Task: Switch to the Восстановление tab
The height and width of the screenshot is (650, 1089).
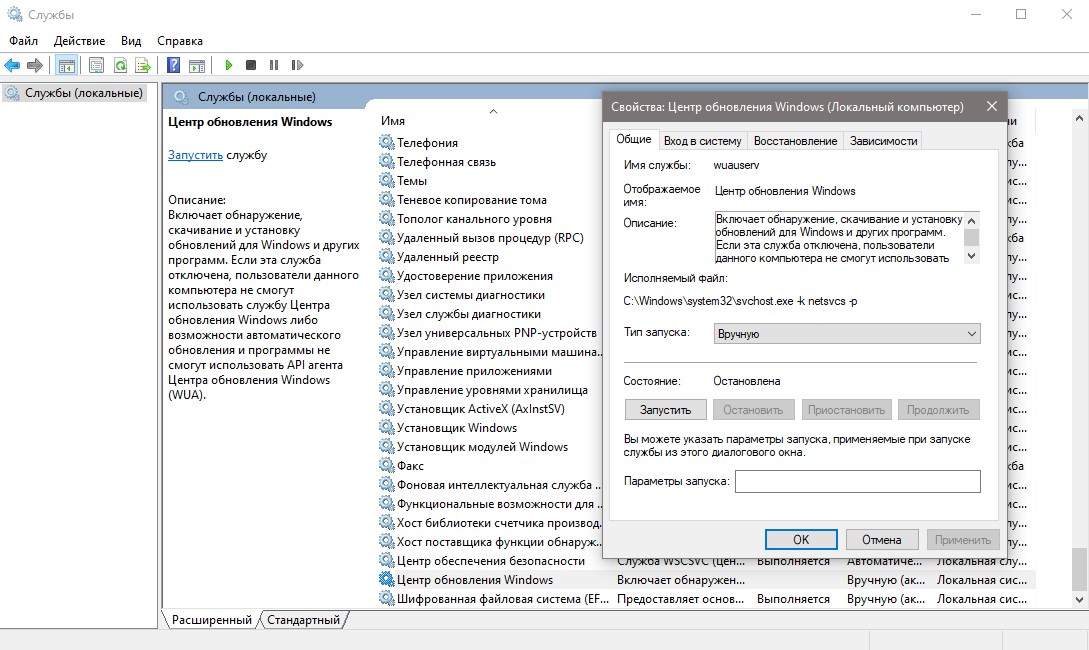Action: click(795, 141)
